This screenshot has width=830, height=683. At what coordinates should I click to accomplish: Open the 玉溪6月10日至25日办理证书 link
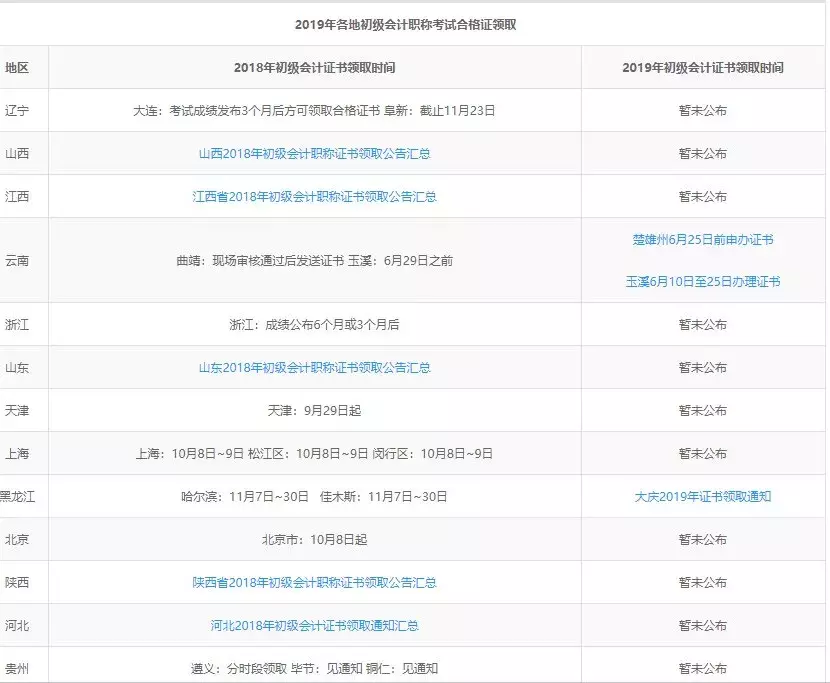point(703,282)
